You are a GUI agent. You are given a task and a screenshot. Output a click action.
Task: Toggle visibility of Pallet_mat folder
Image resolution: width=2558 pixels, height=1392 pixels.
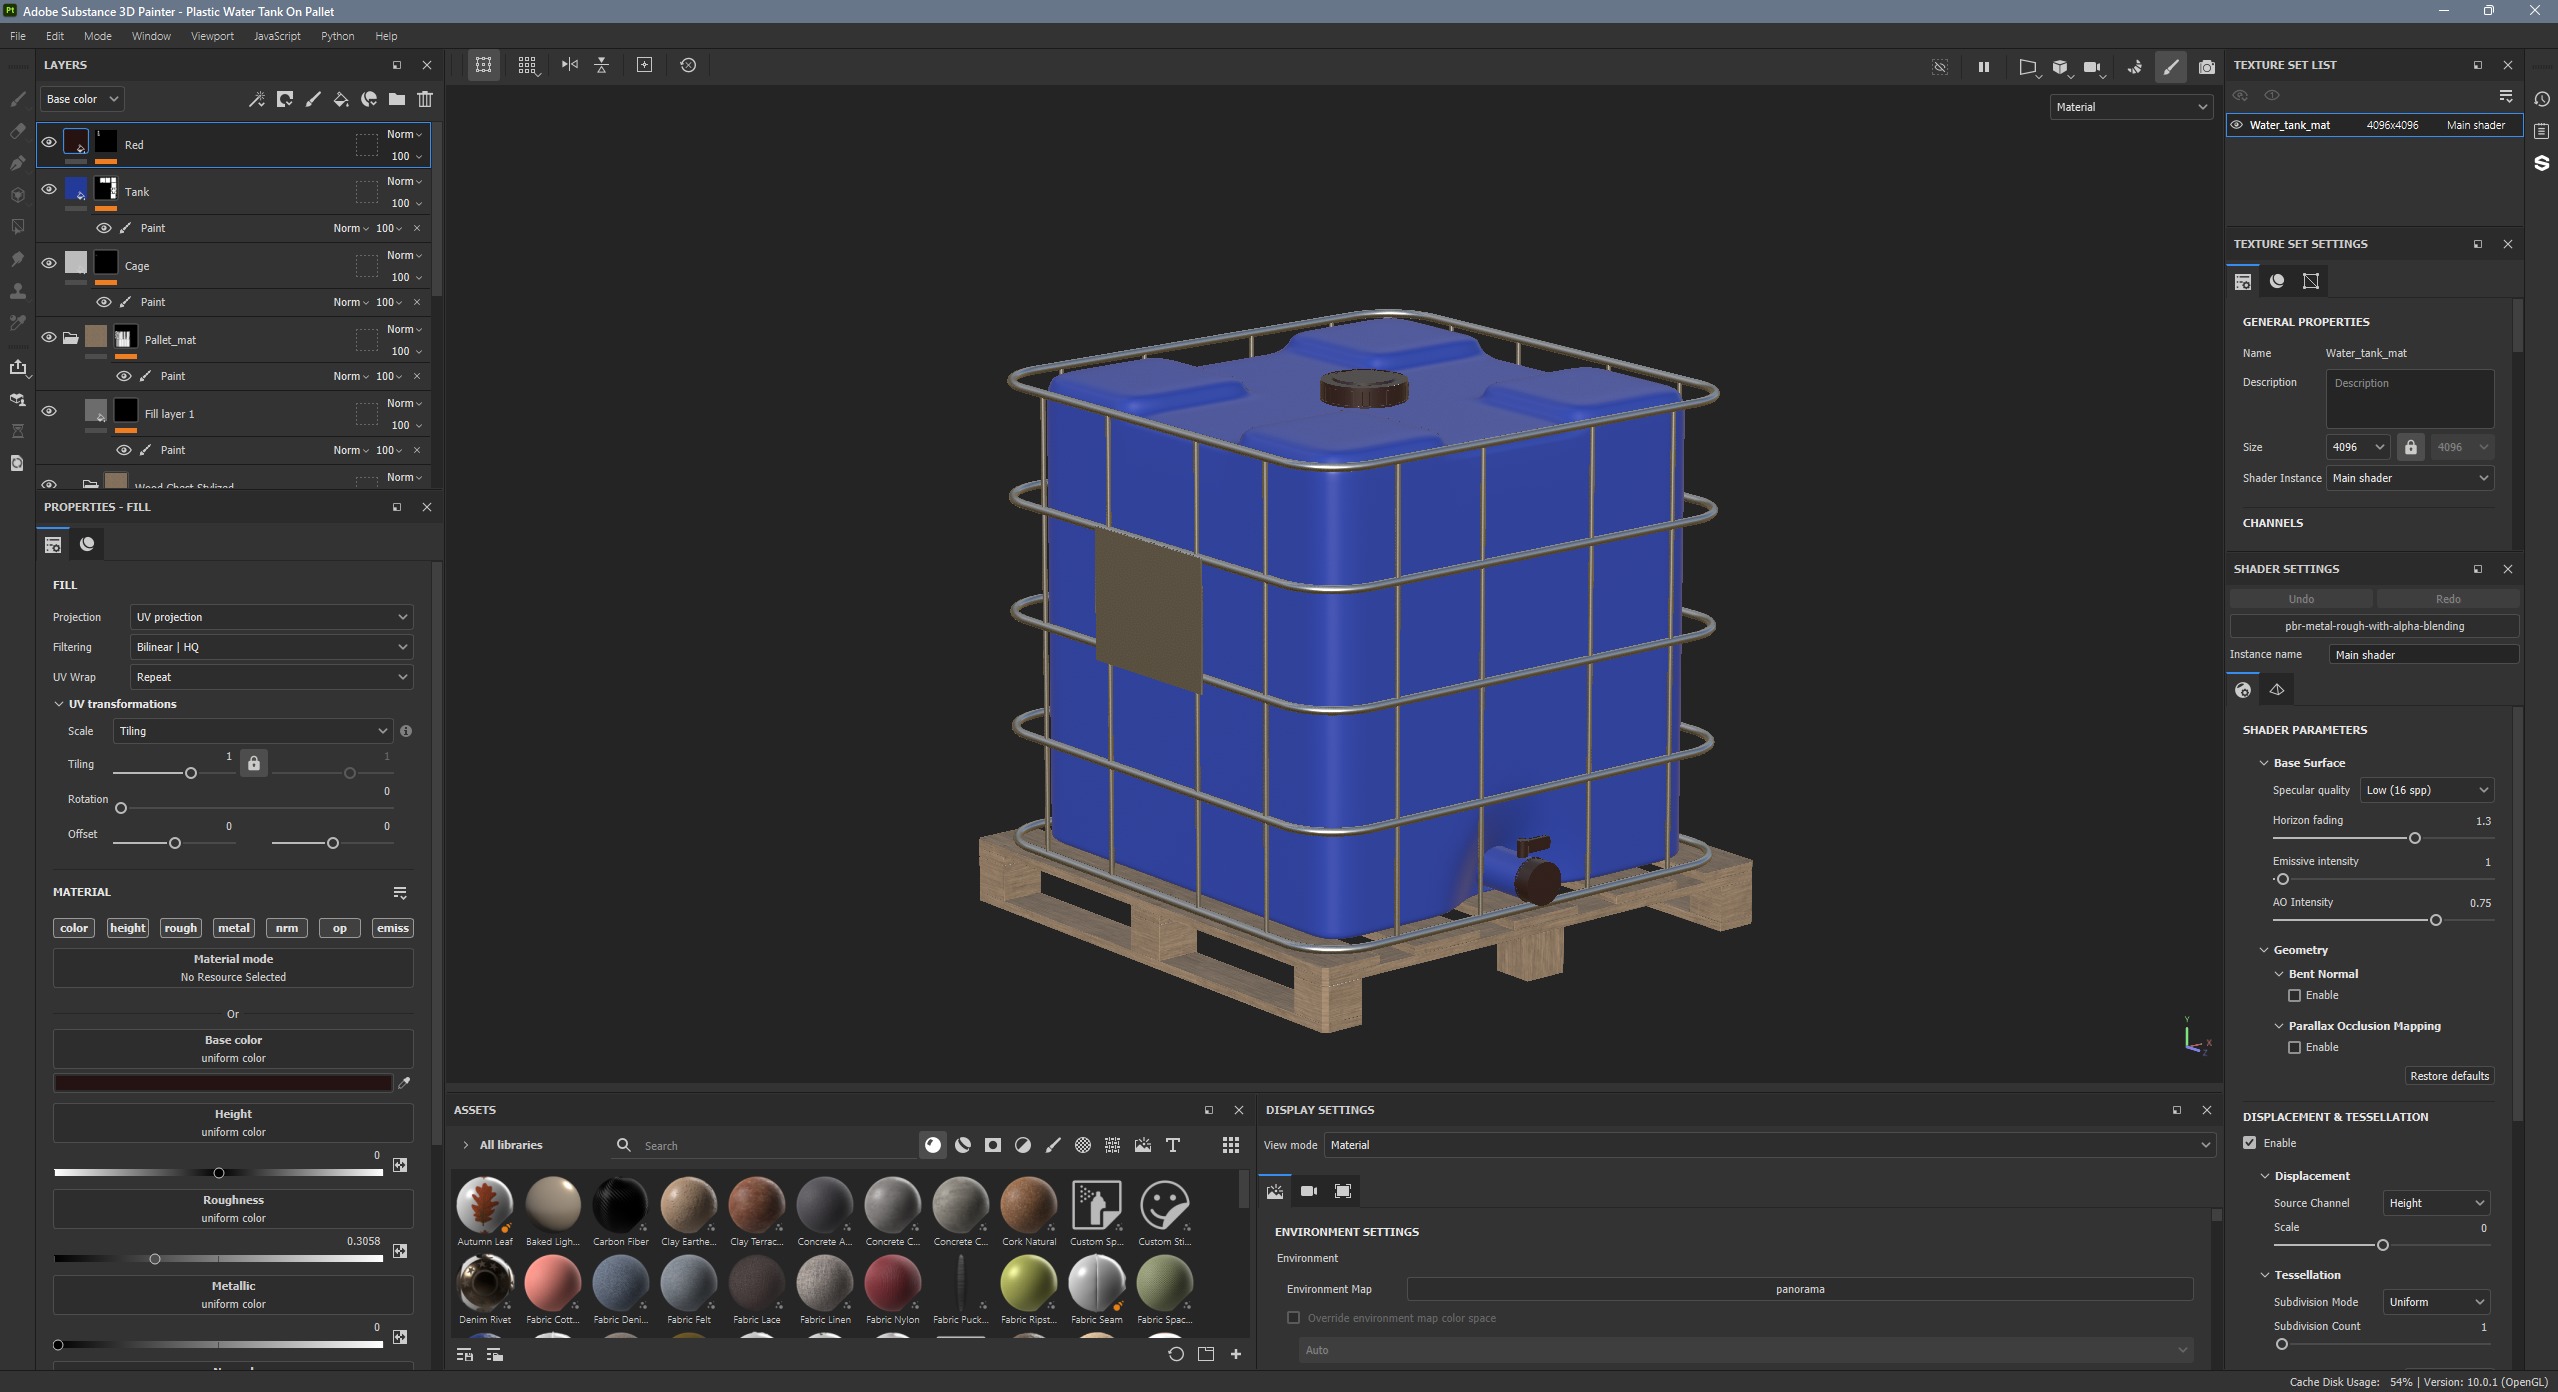(x=48, y=337)
